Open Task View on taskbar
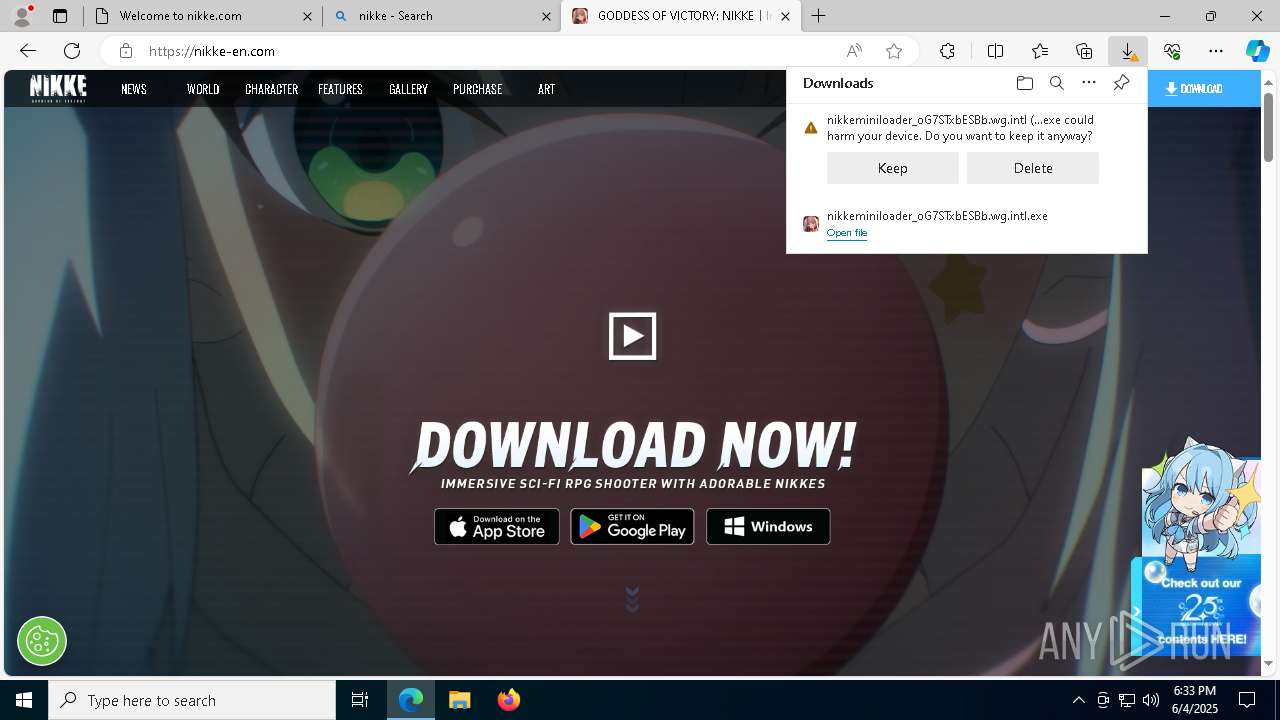This screenshot has height=720, width=1280. 360,700
